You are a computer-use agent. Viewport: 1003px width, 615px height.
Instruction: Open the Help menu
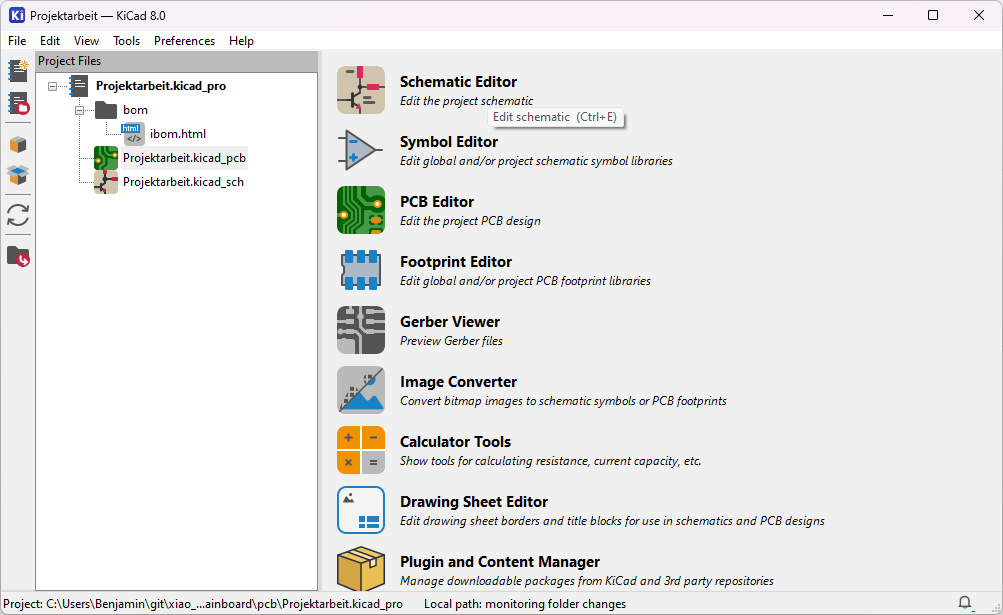241,41
